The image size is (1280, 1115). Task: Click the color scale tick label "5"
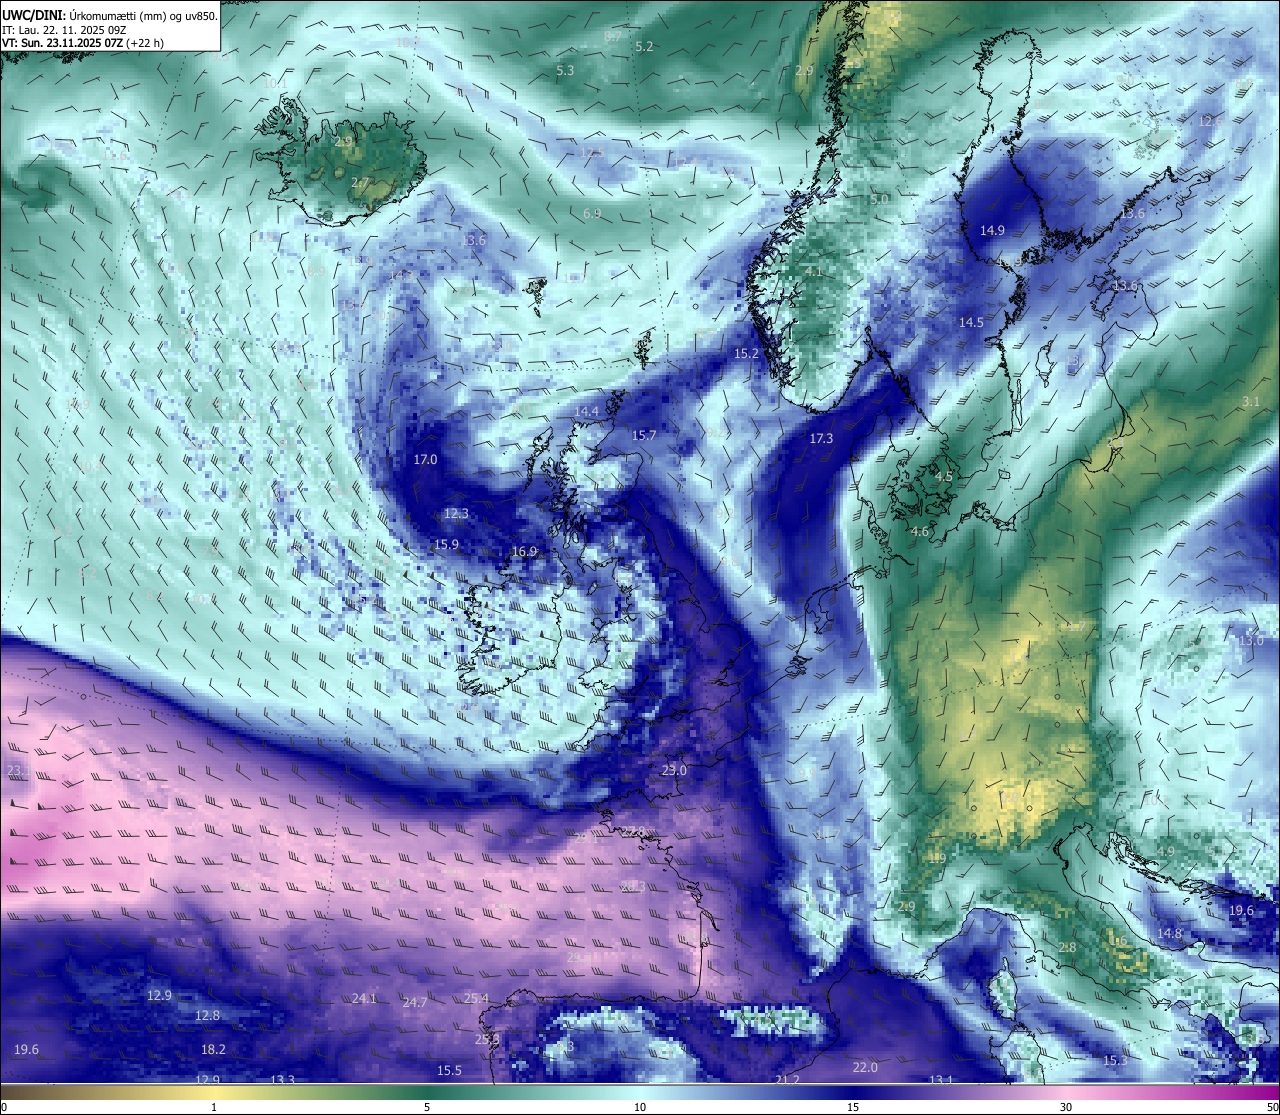[427, 1107]
